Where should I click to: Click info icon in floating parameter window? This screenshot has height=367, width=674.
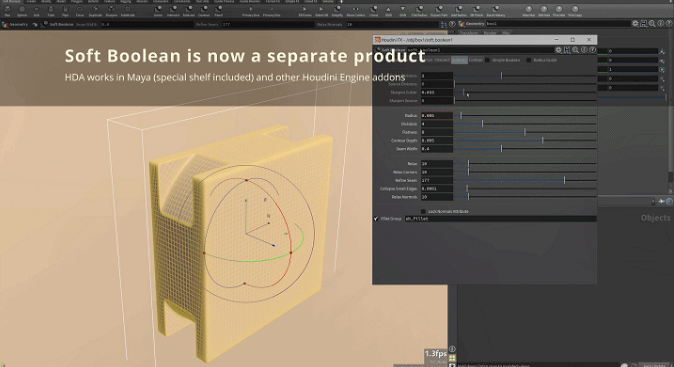pyautogui.click(x=584, y=50)
